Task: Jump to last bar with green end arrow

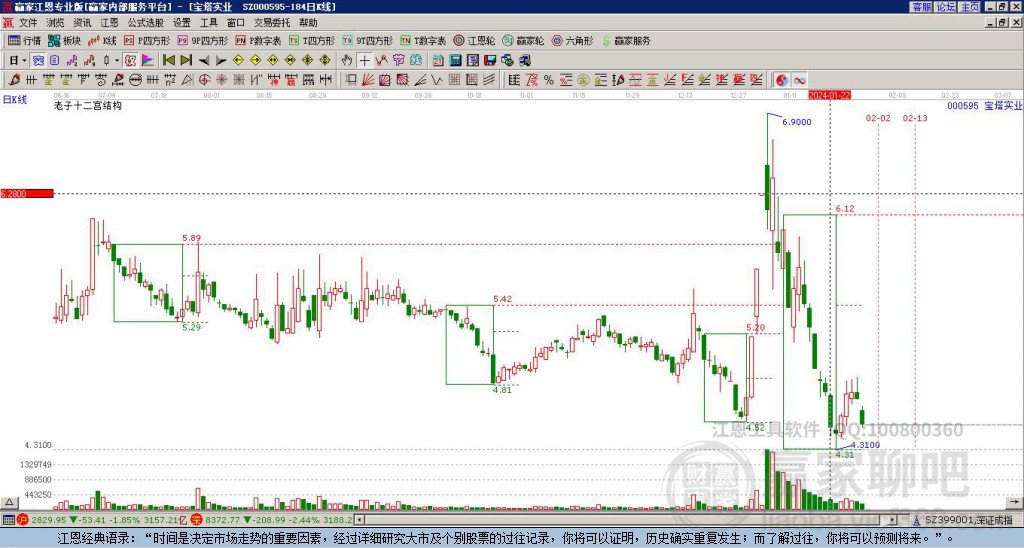Action: click(186, 61)
